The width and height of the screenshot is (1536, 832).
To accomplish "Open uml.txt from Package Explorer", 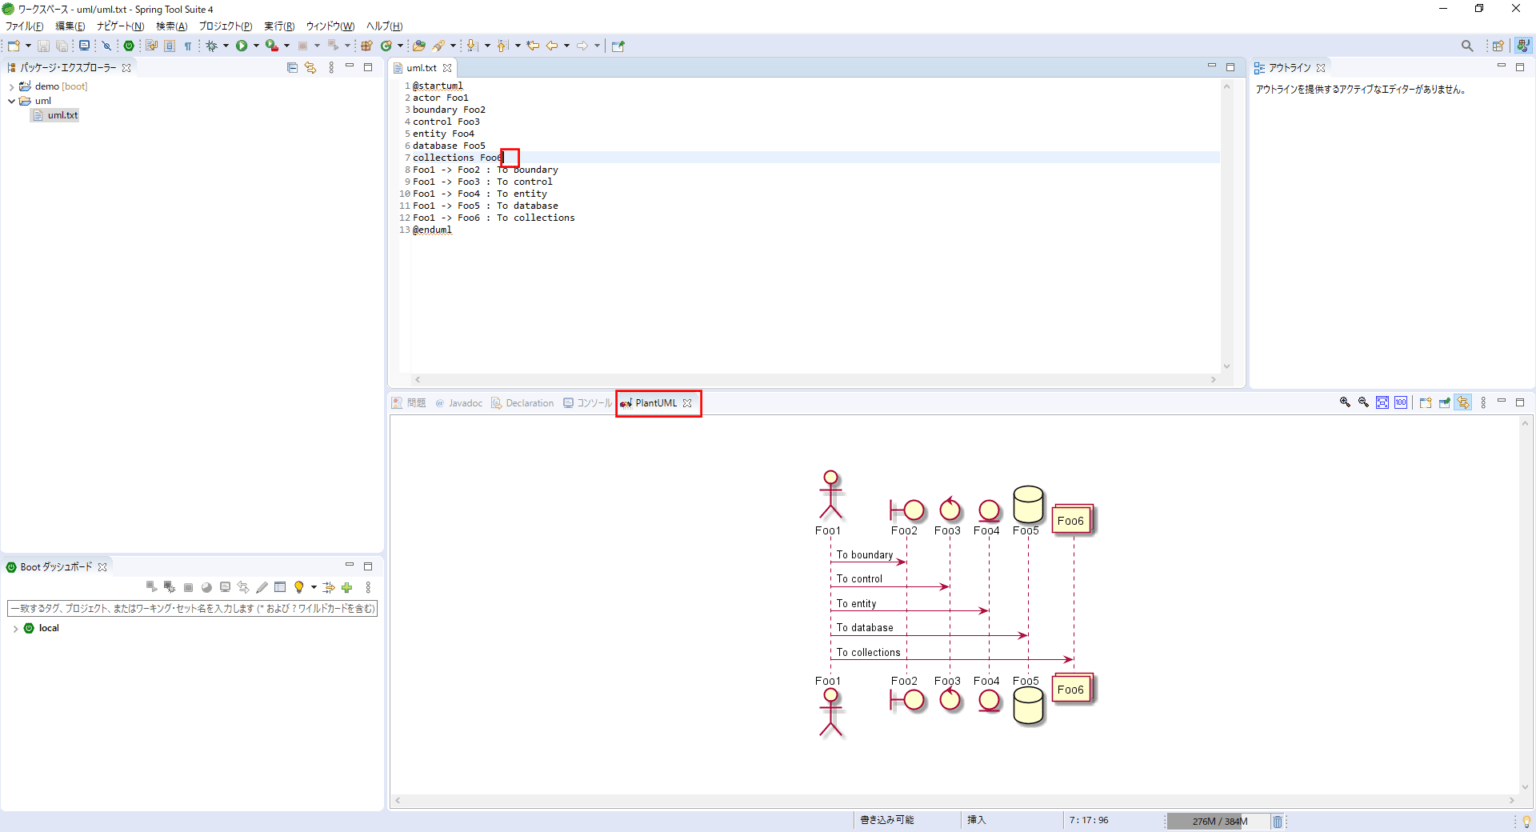I will tap(60, 114).
